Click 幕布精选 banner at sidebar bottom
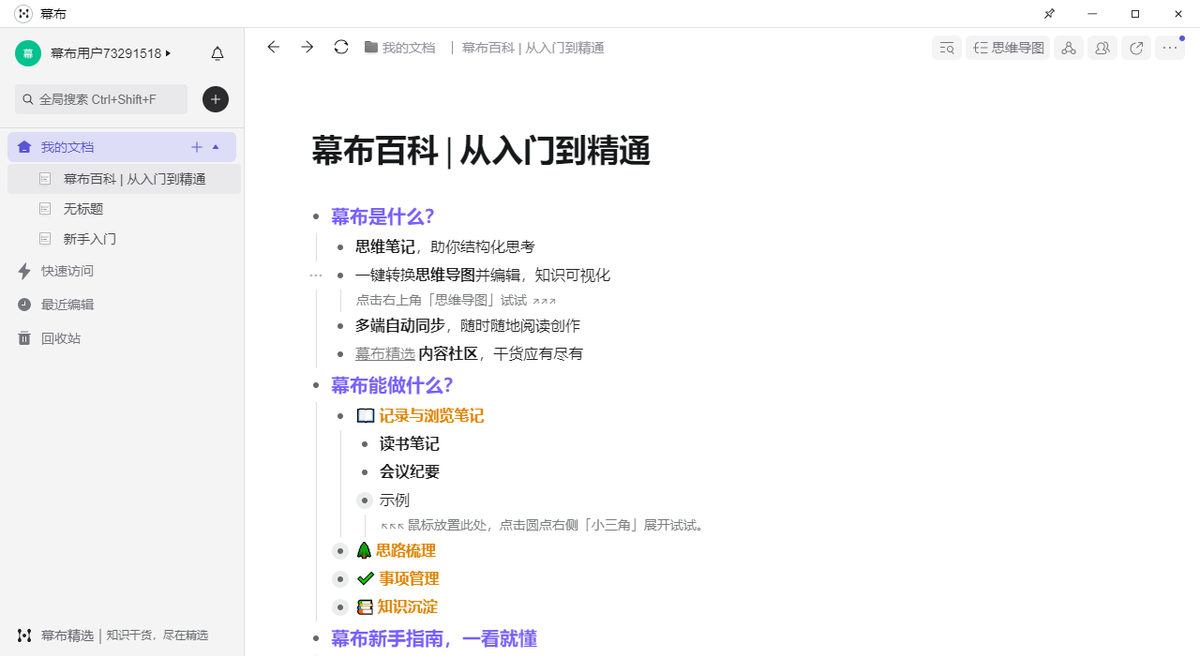1200x656 pixels. (x=113, y=635)
